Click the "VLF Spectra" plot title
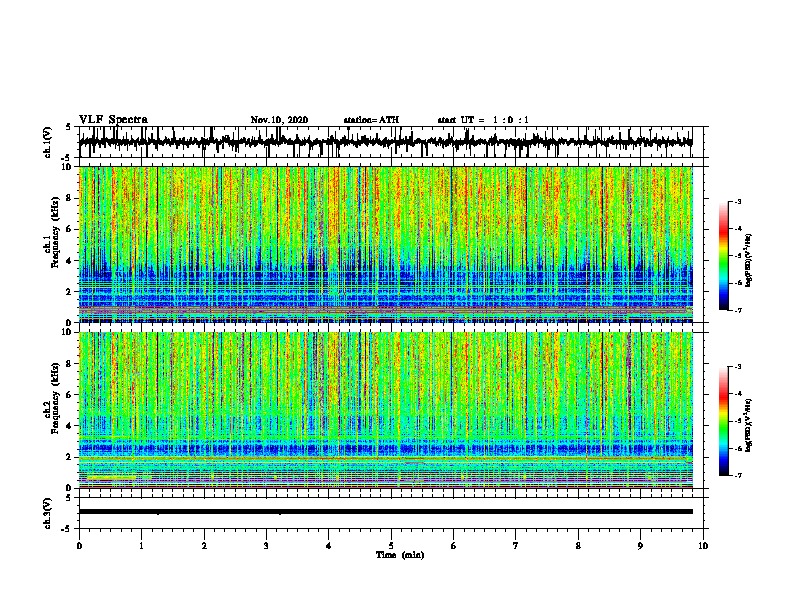Screen dimensions: 792x612 [x=113, y=120]
